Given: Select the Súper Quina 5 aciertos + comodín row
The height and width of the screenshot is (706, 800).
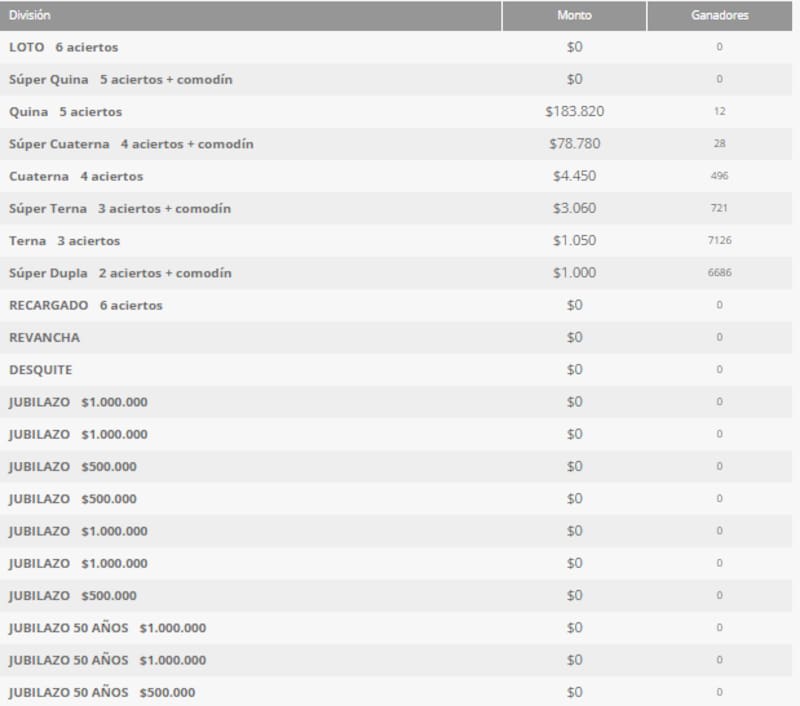Looking at the screenshot, I should (121, 79).
